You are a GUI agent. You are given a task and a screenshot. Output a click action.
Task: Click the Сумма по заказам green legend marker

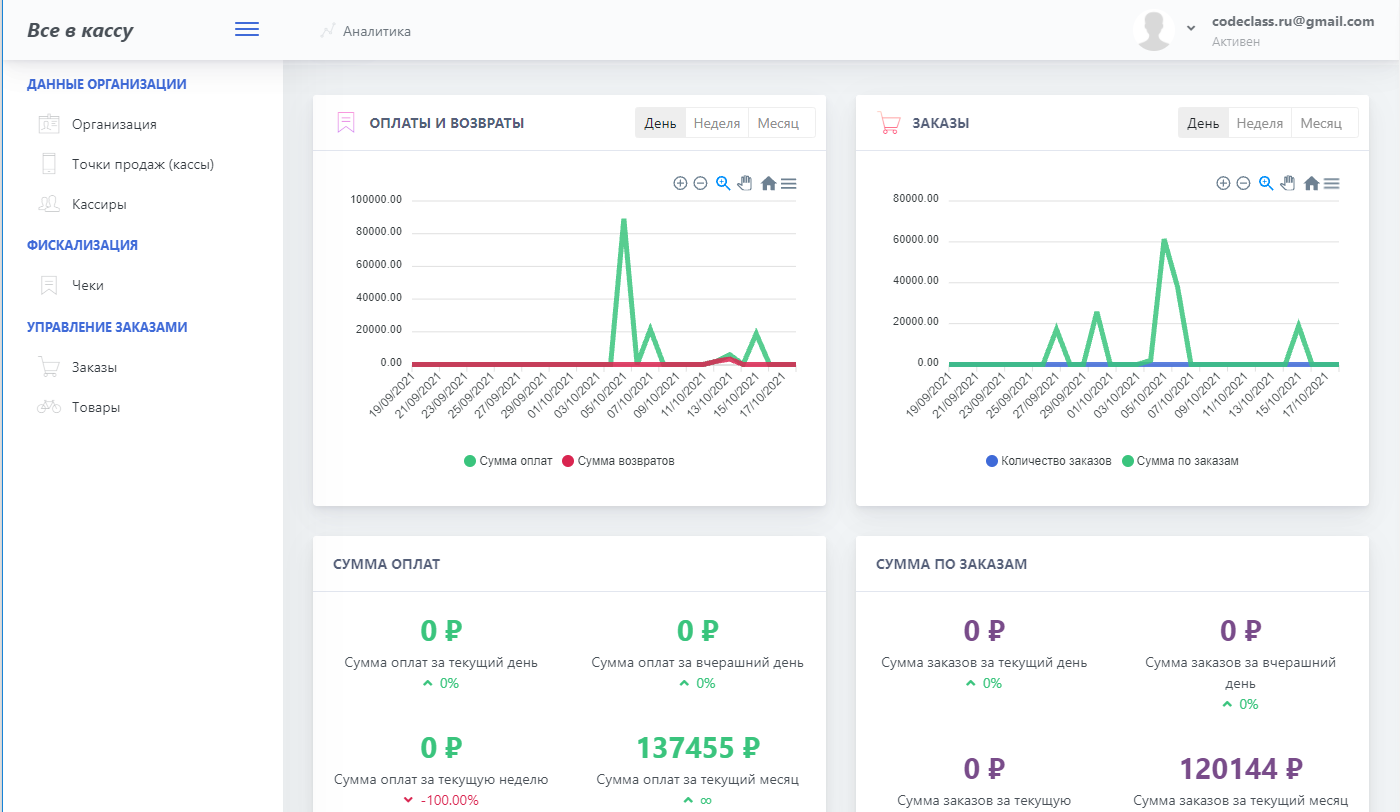[1128, 461]
